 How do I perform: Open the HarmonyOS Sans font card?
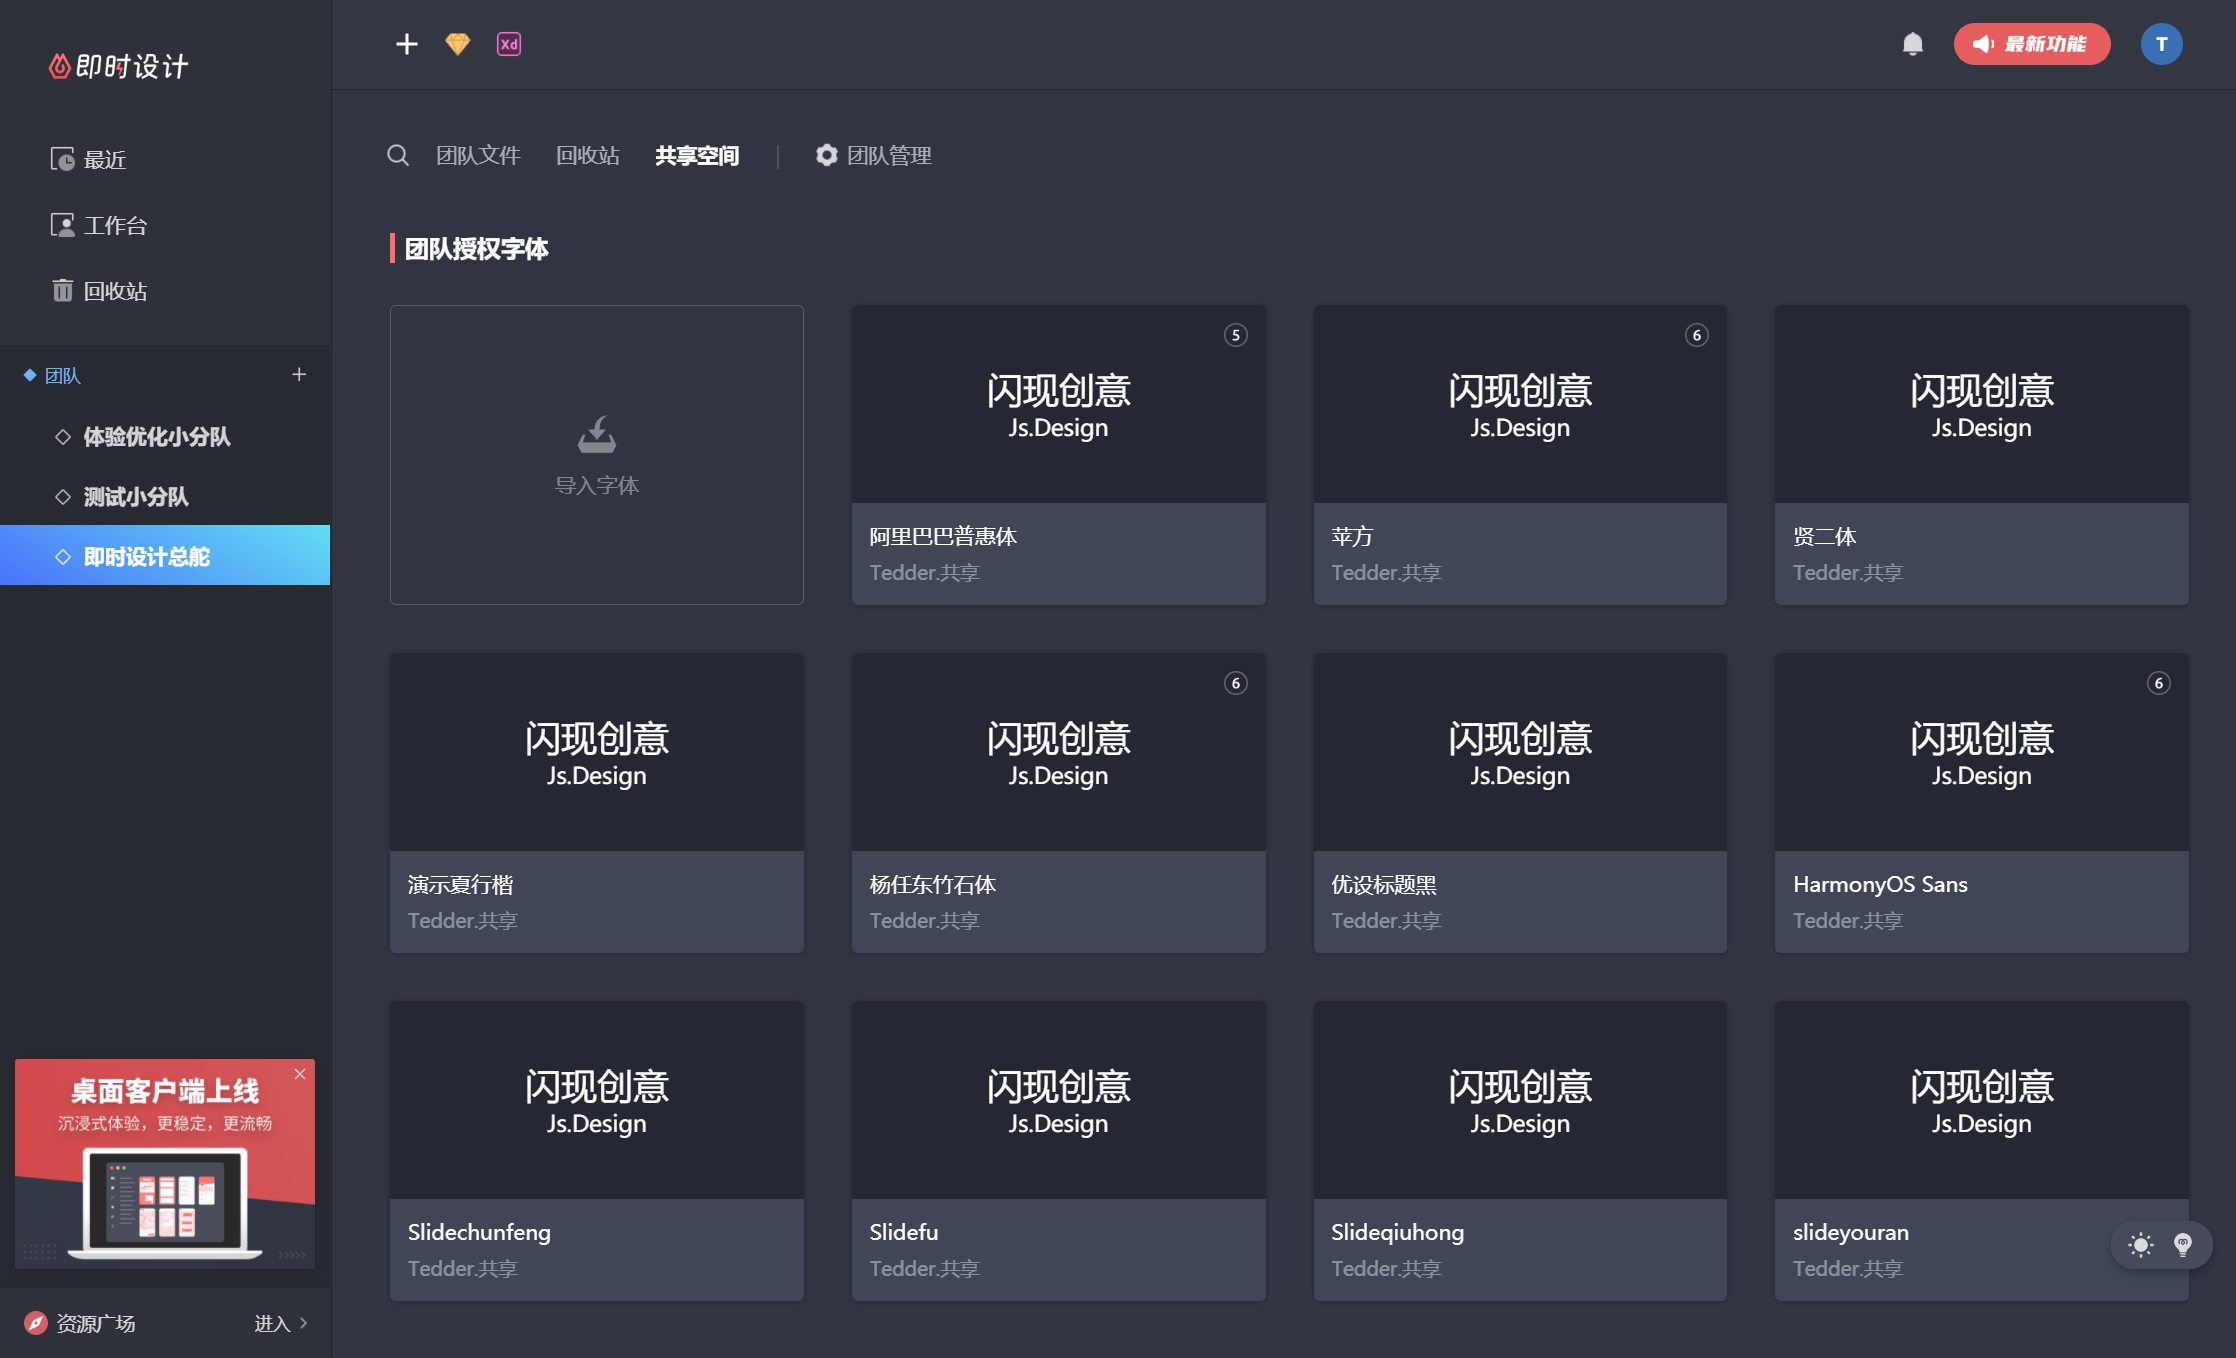(x=1981, y=802)
